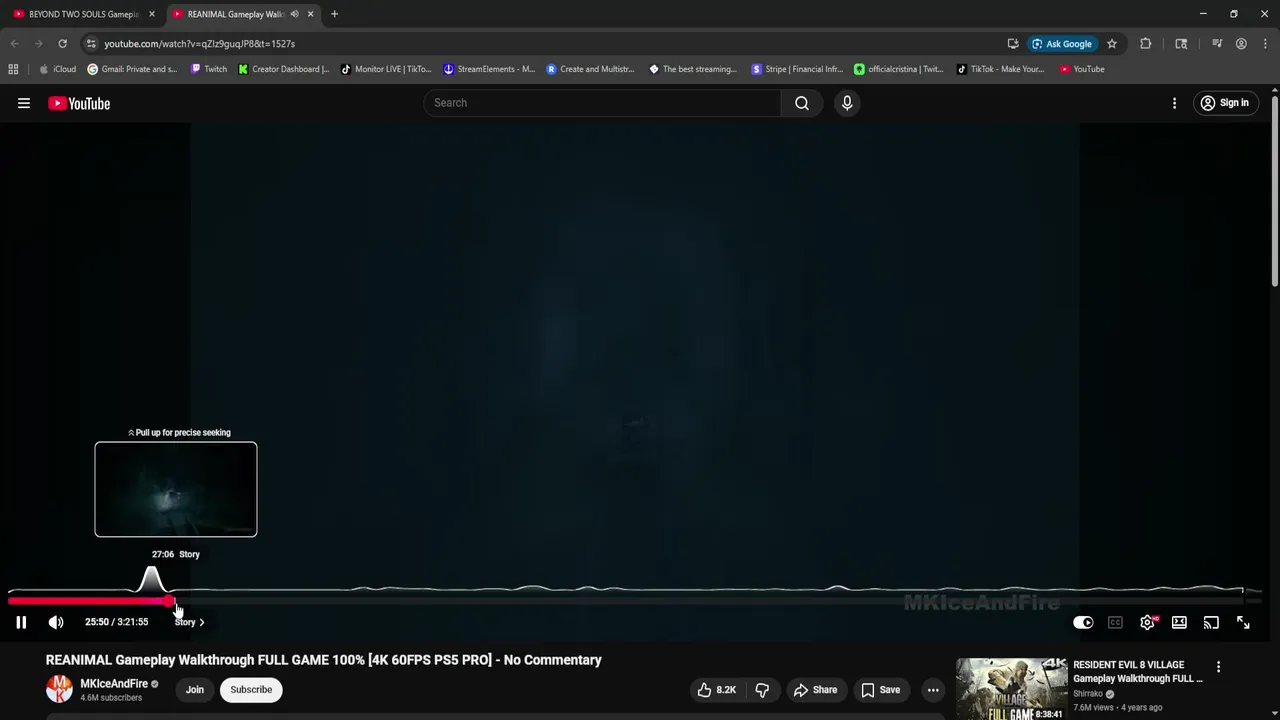
Task: Click the red video progress bar
Action: pyautogui.click(x=90, y=601)
